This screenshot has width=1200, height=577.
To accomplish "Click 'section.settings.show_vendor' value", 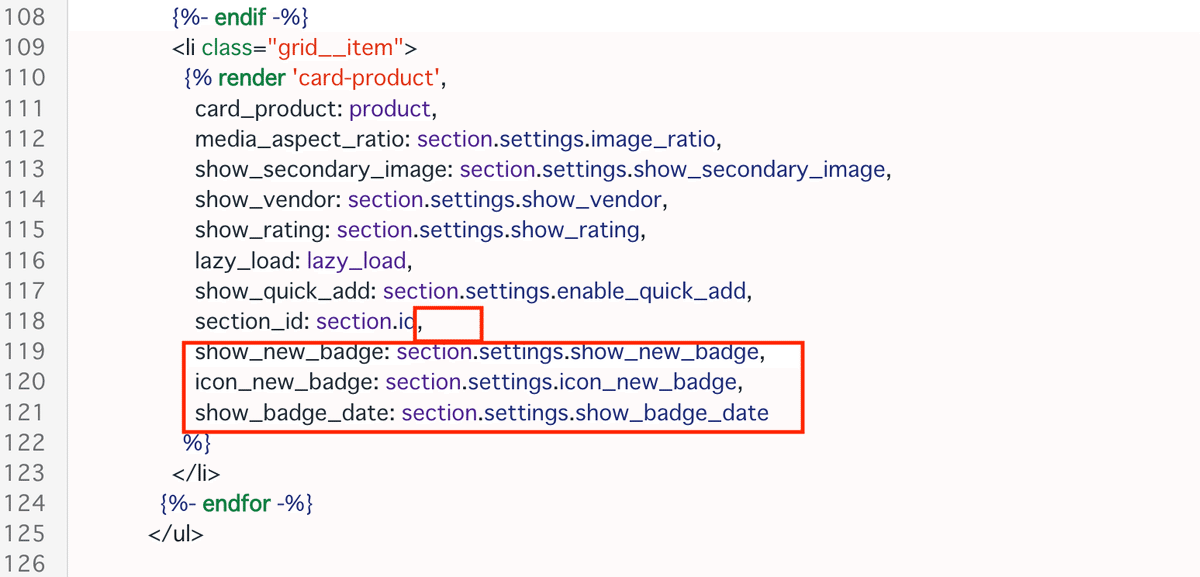I will (x=505, y=199).
